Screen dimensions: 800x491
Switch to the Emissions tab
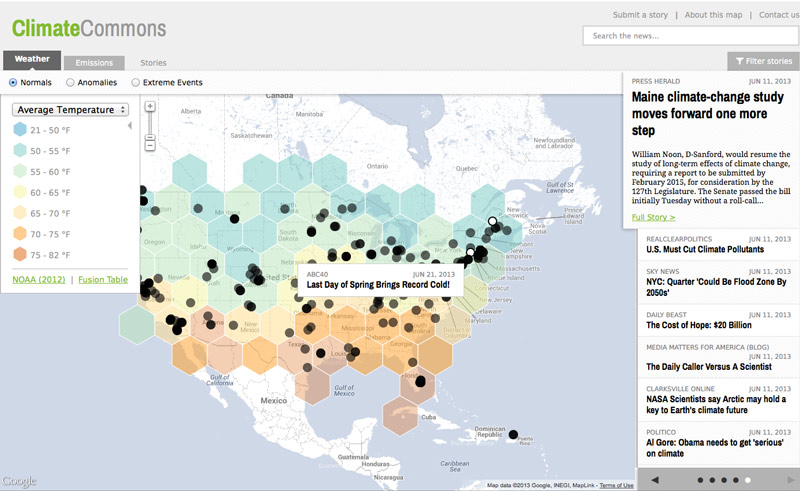(x=94, y=63)
